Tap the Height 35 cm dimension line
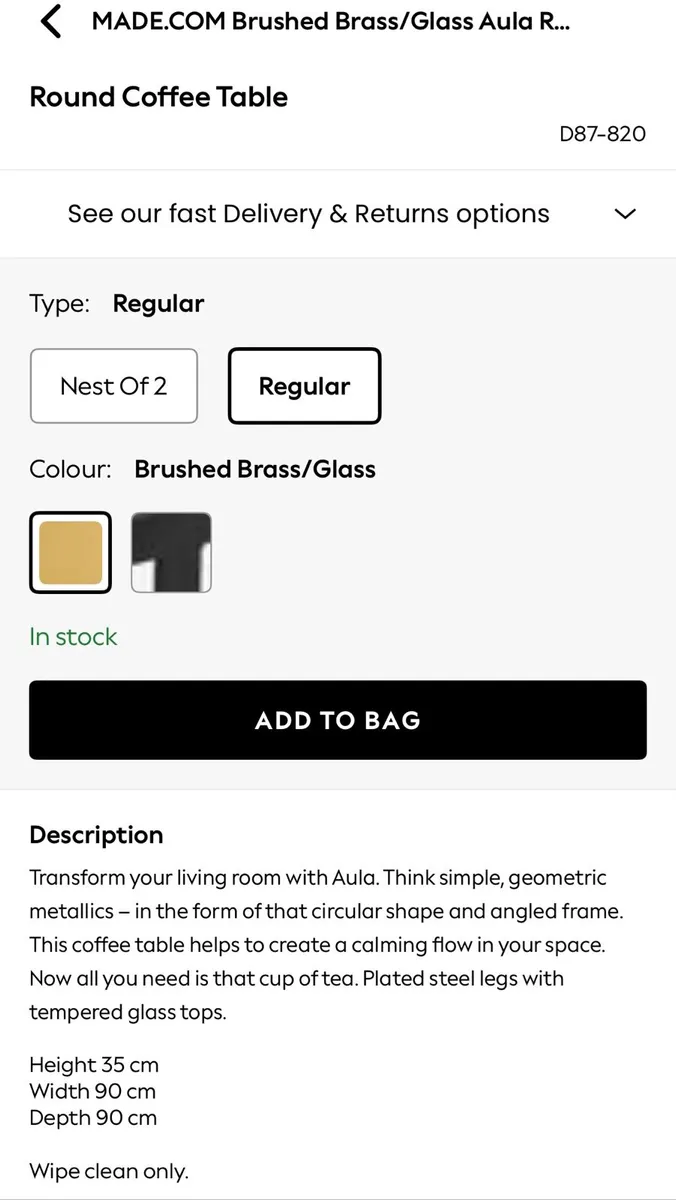This screenshot has width=676, height=1200. [94, 1065]
